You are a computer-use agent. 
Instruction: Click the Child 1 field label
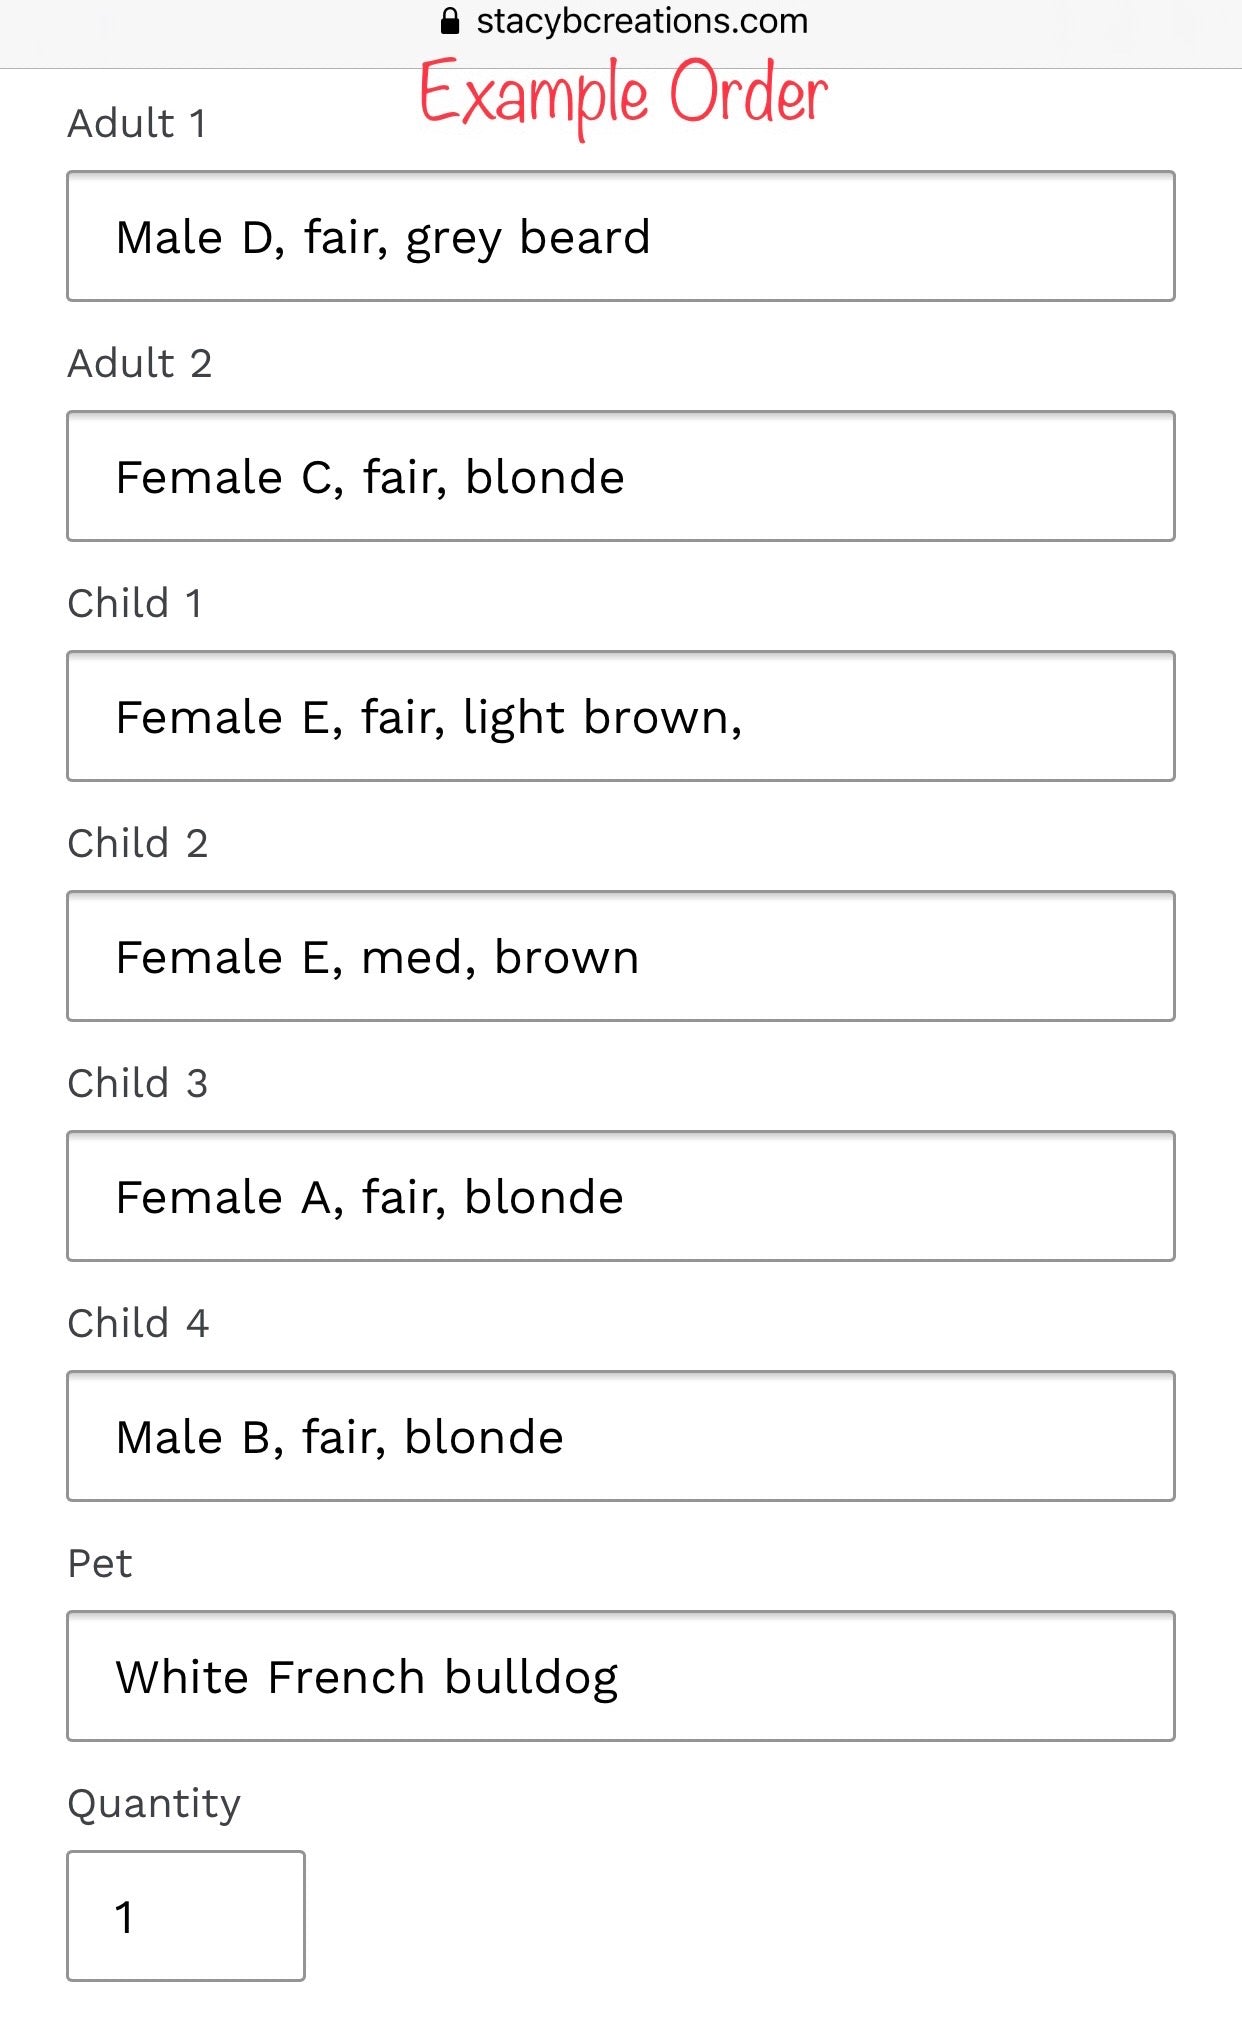[x=135, y=603]
